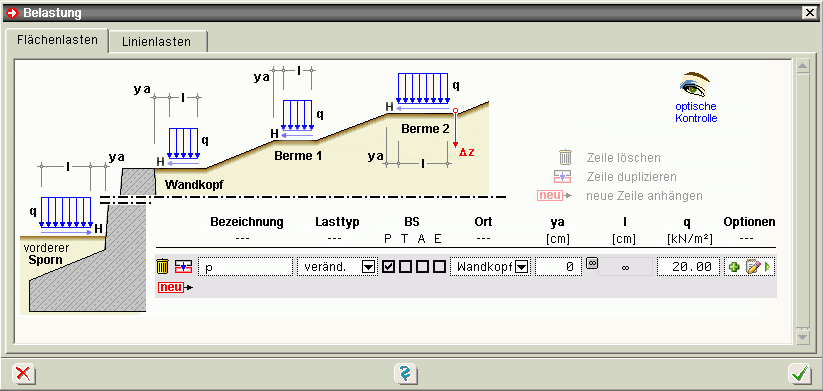Viewport: 823px width, 391px height.
Task: Delete row p with trash can icon
Action: [163, 267]
